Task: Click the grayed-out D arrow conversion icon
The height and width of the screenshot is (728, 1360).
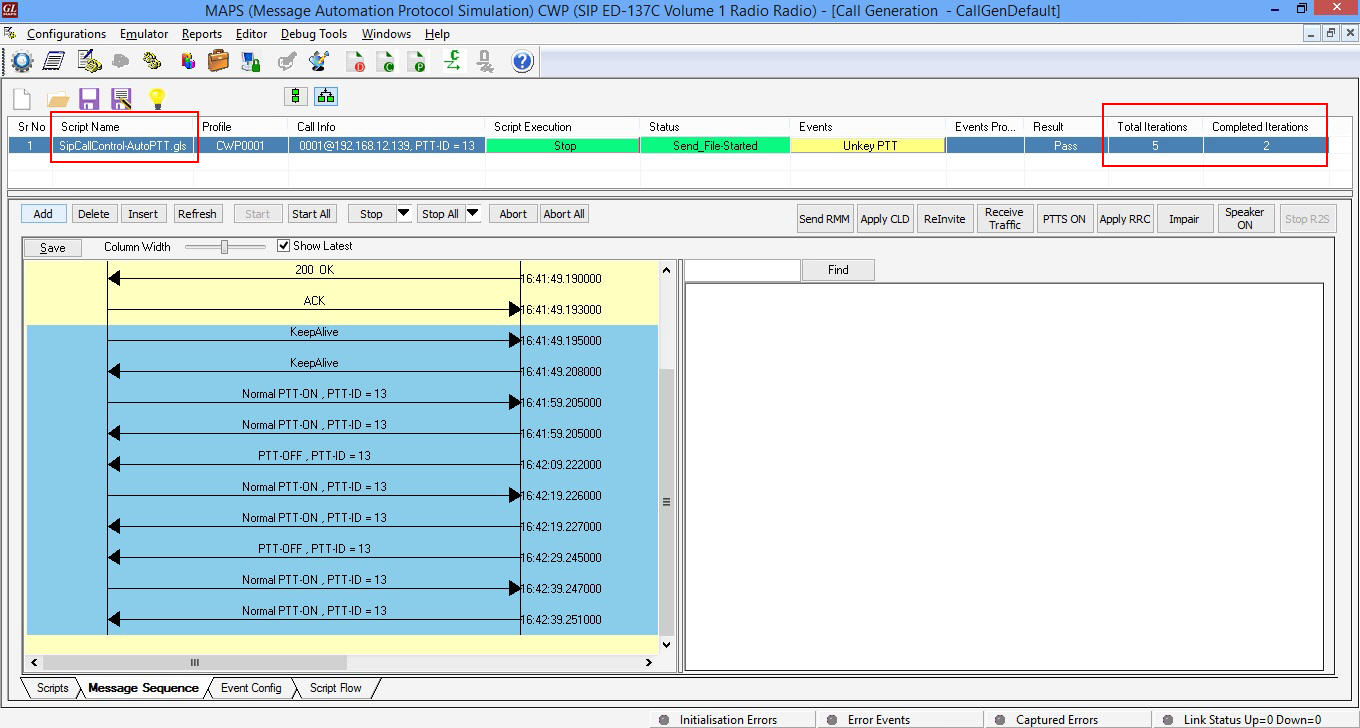Action: (485, 61)
